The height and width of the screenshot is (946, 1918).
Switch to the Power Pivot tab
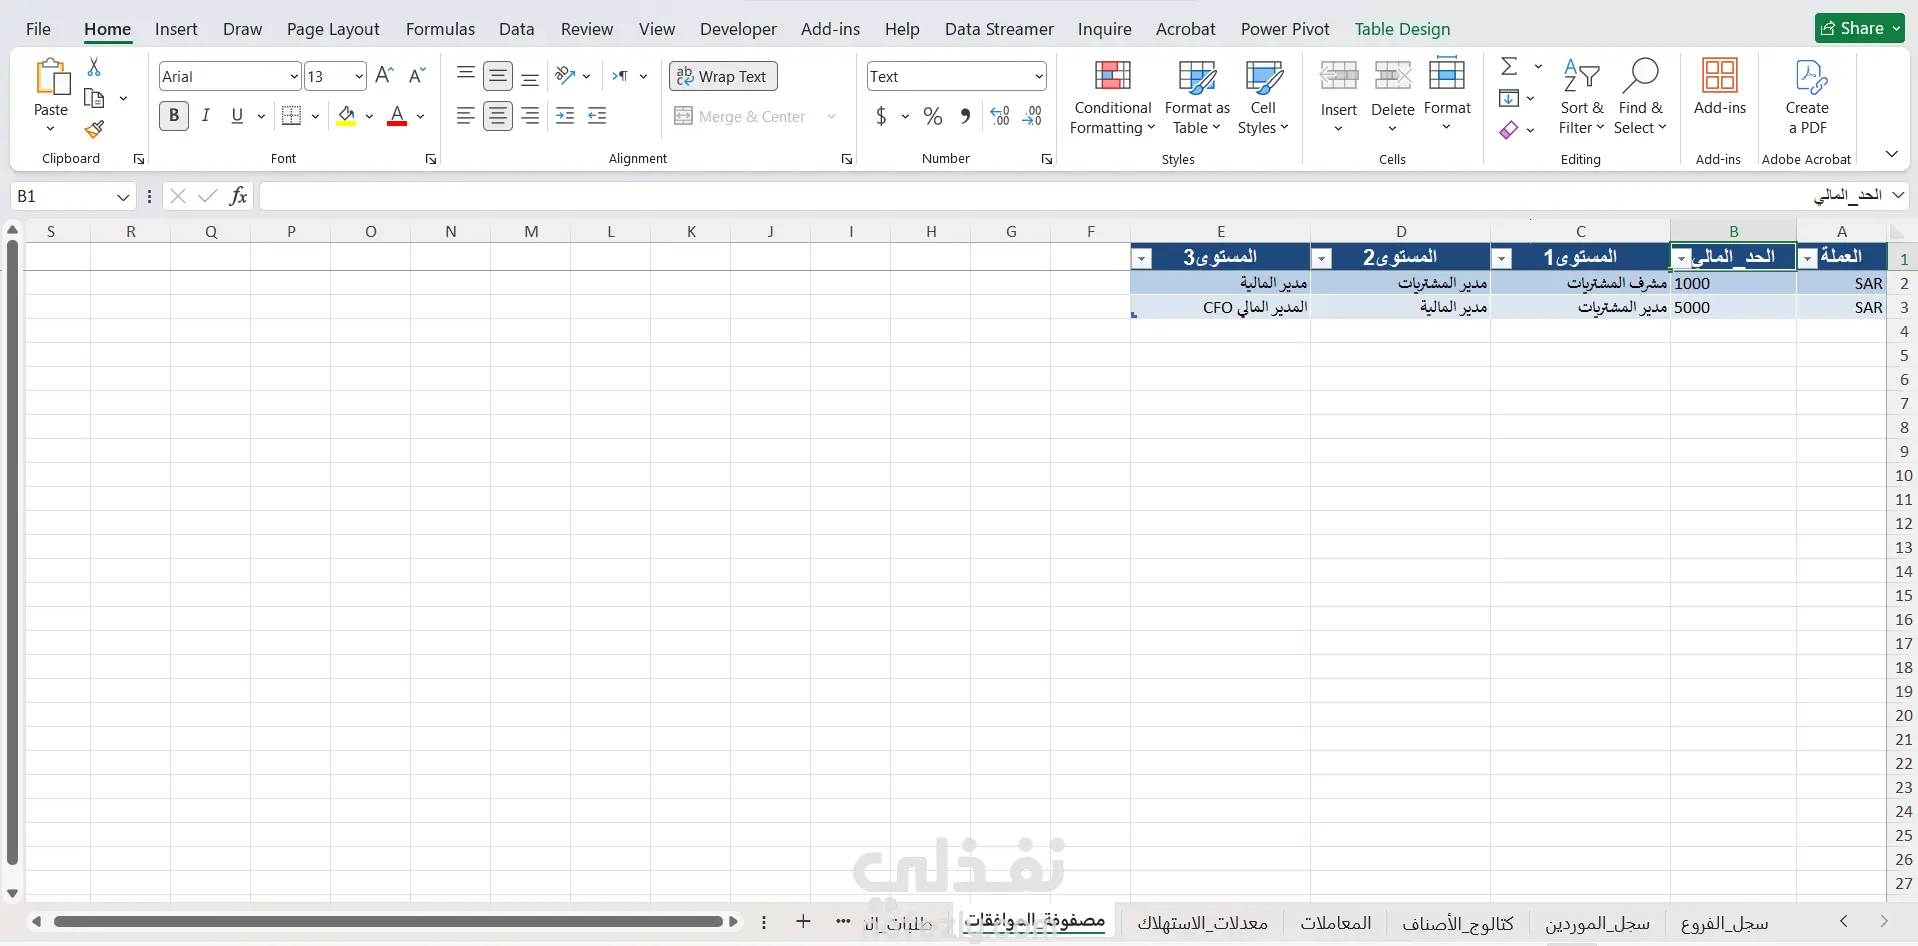[x=1285, y=29]
